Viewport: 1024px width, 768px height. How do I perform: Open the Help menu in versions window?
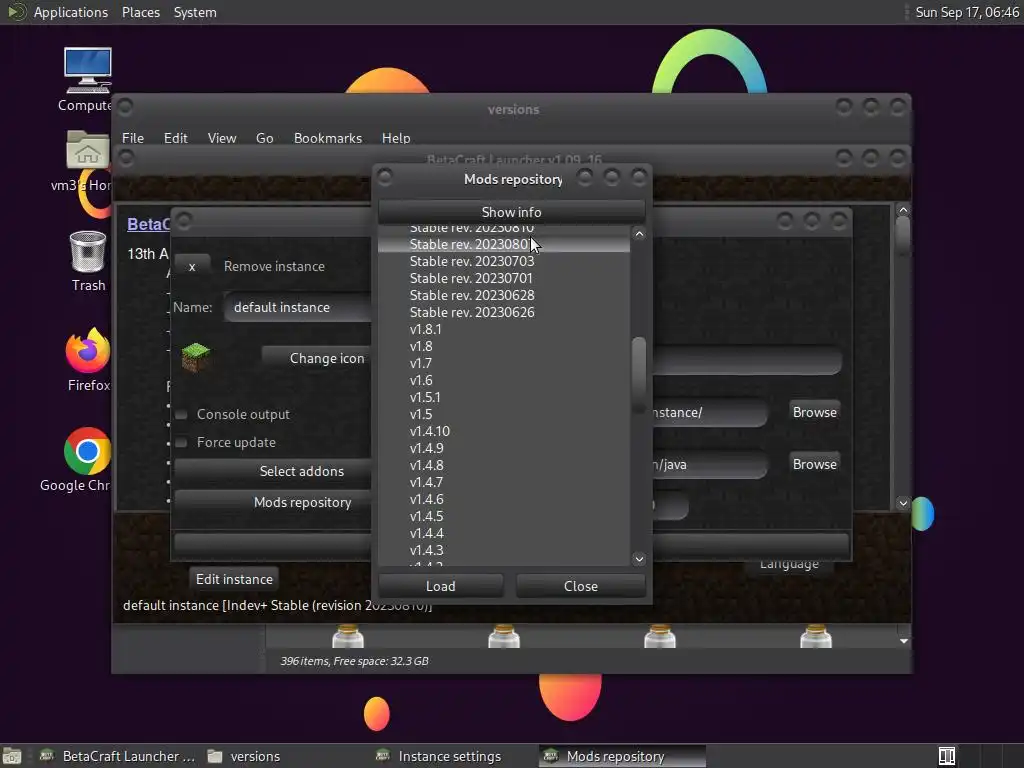(396, 138)
